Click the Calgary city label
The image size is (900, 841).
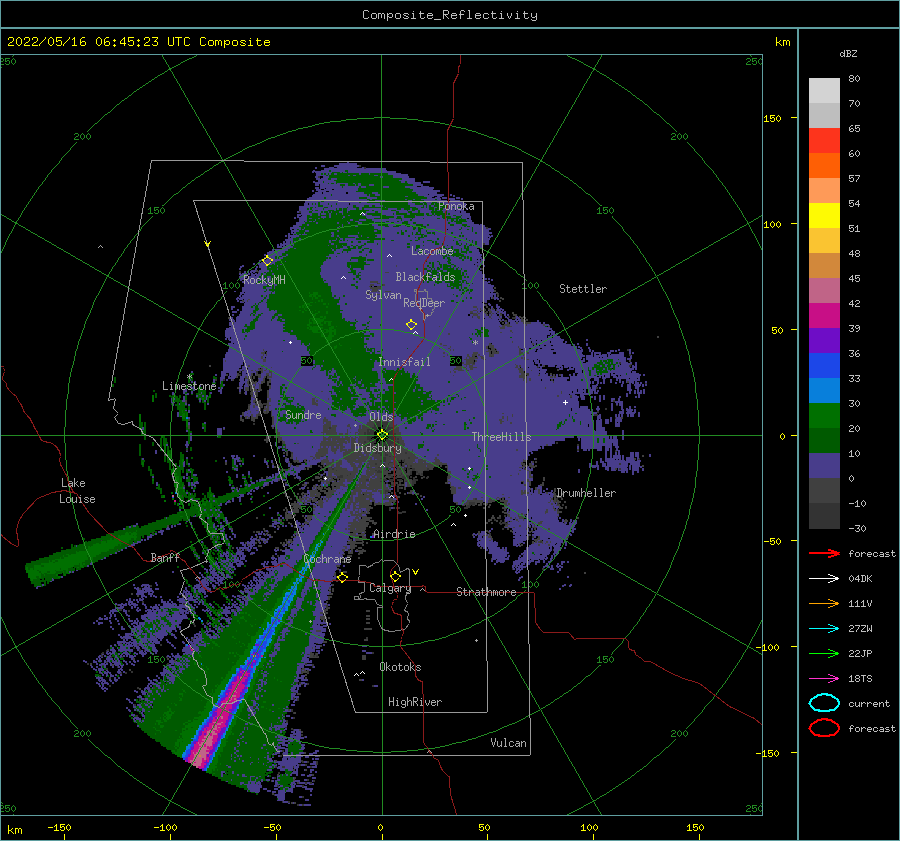tap(390, 588)
